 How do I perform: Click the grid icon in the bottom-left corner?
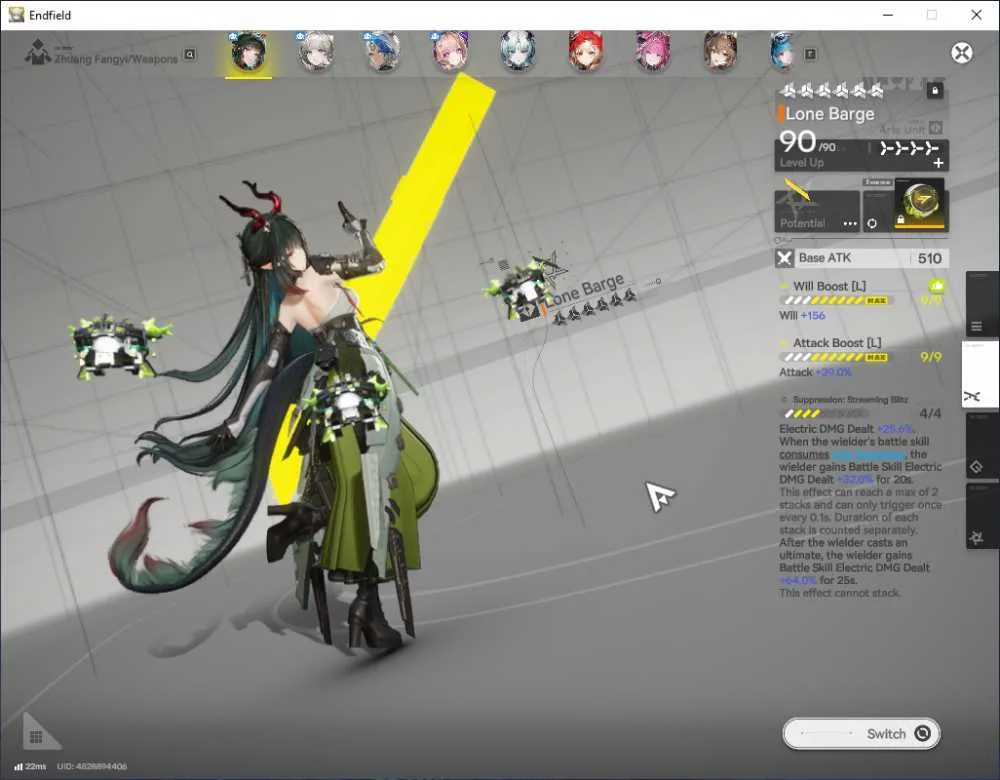tap(36, 737)
